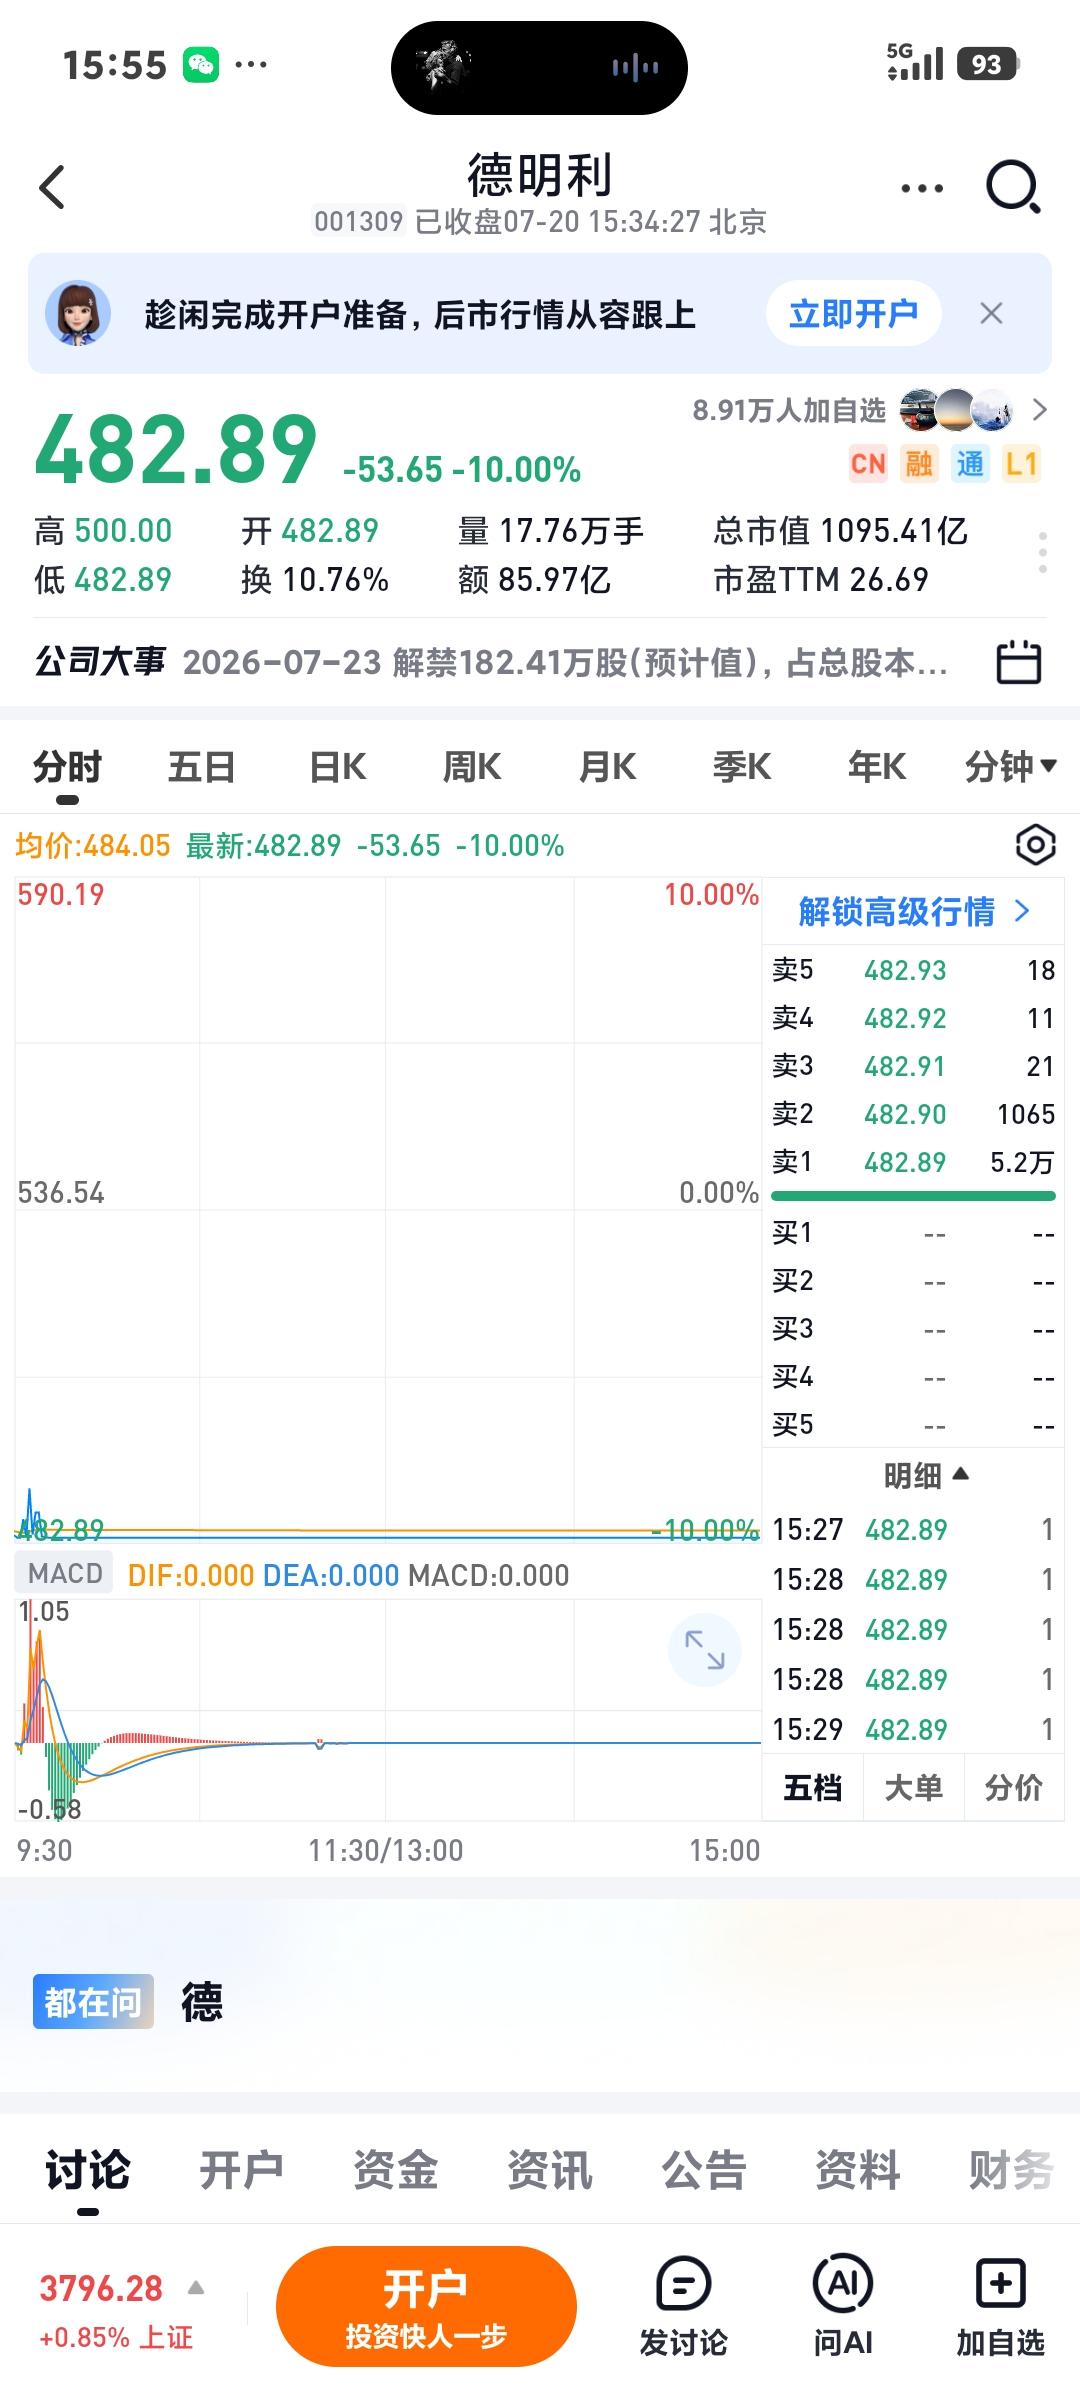
Task: Tap the MACD indicator label
Action: 65,1574
